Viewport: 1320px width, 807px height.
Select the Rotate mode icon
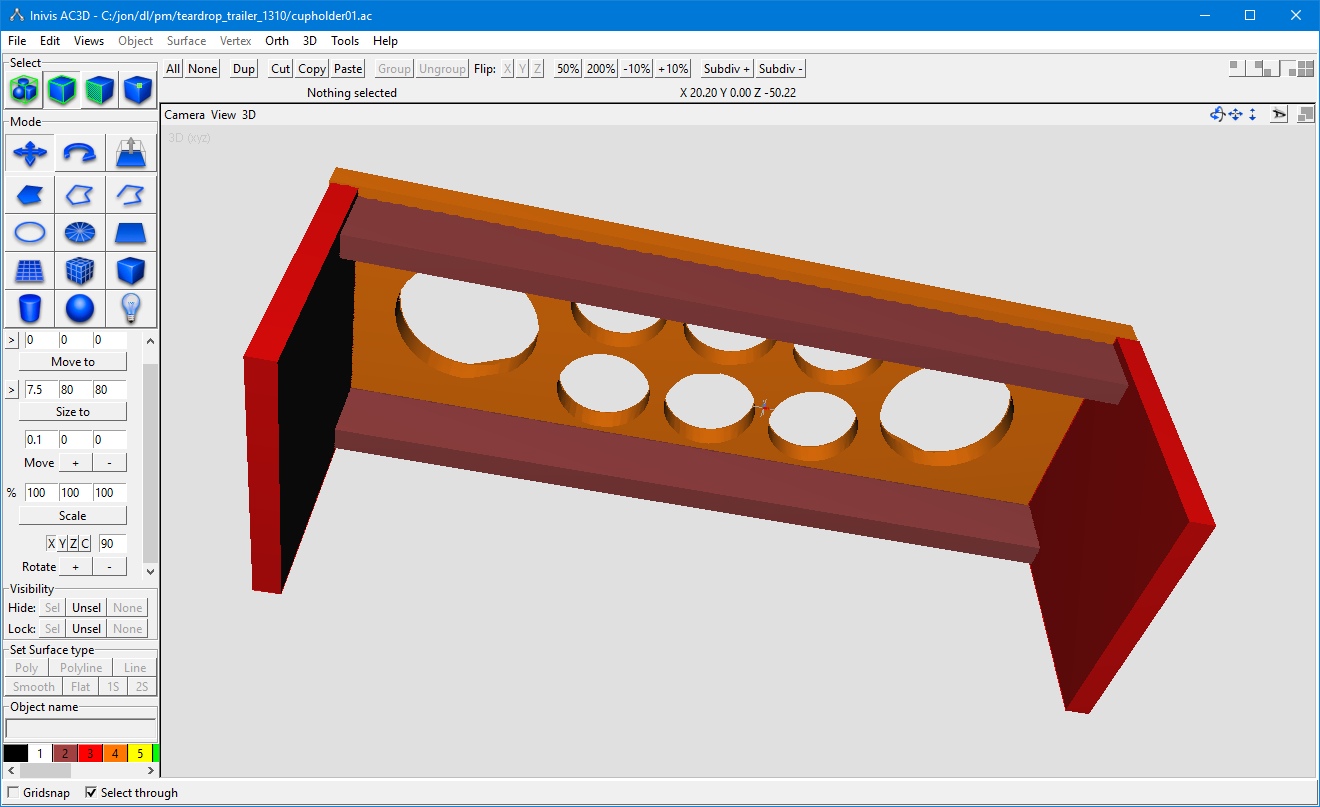80,153
